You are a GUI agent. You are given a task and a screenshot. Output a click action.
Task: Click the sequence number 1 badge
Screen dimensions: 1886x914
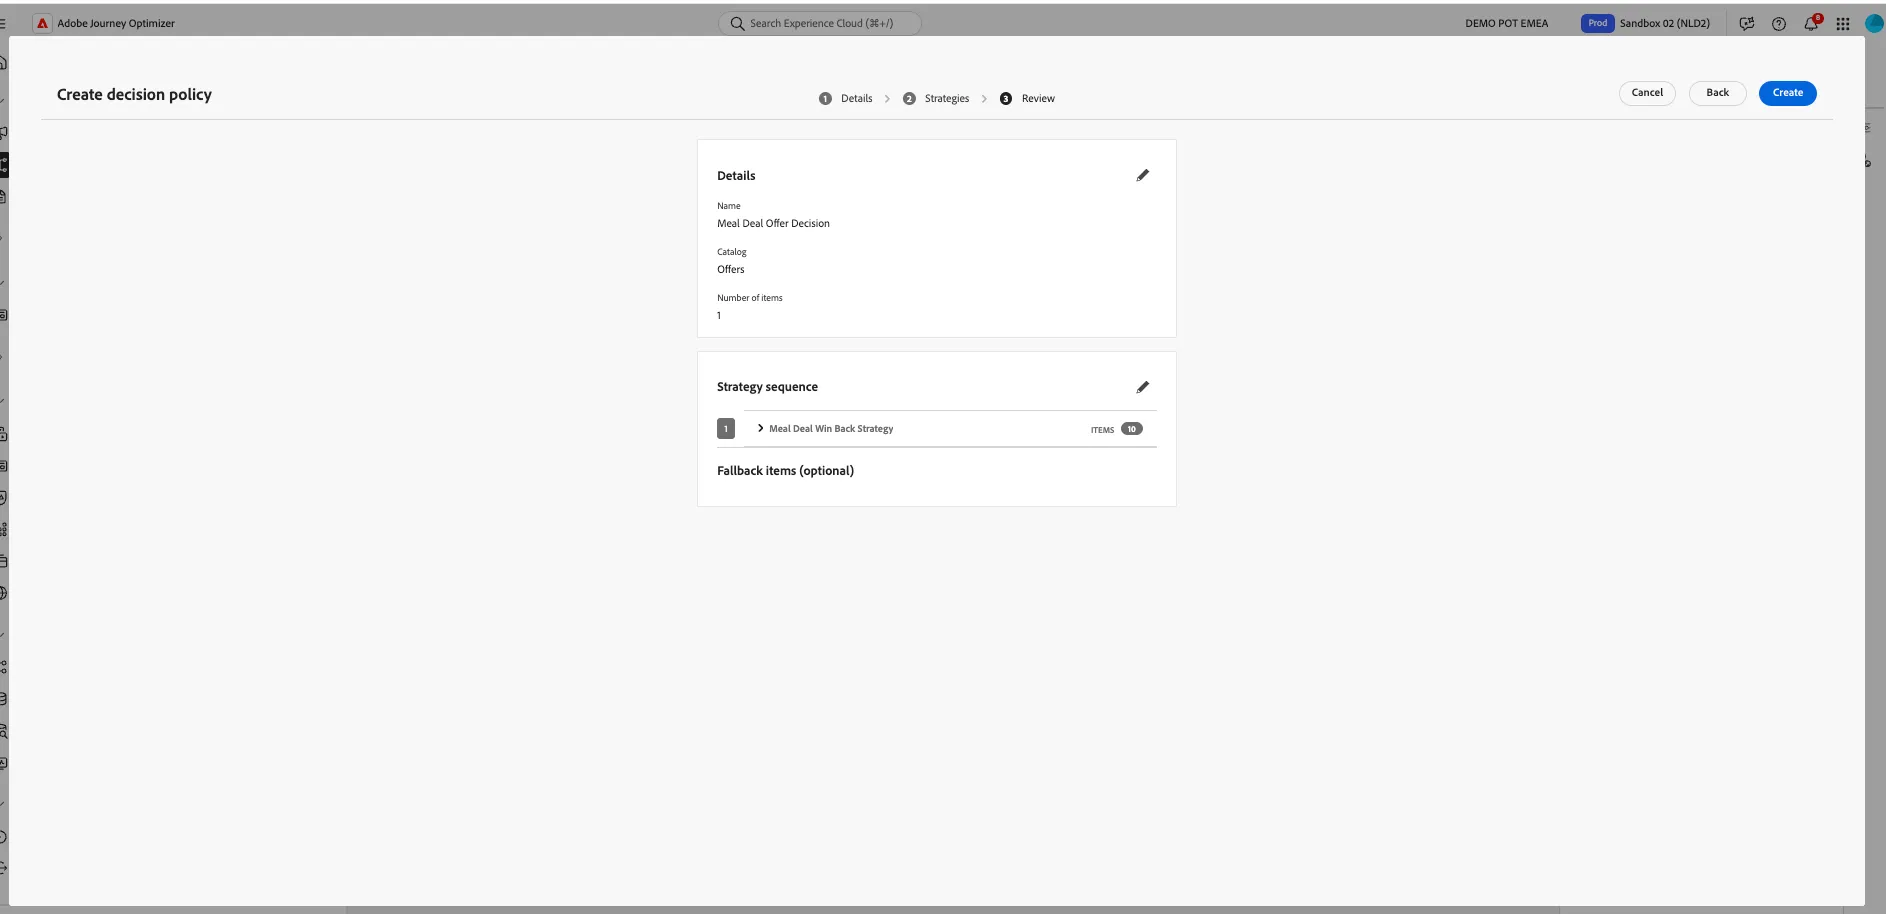click(726, 429)
